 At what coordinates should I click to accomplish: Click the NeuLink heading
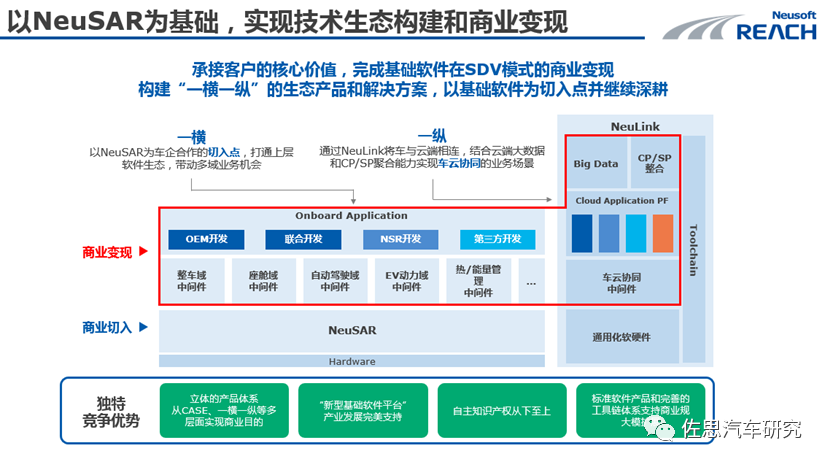pos(635,127)
